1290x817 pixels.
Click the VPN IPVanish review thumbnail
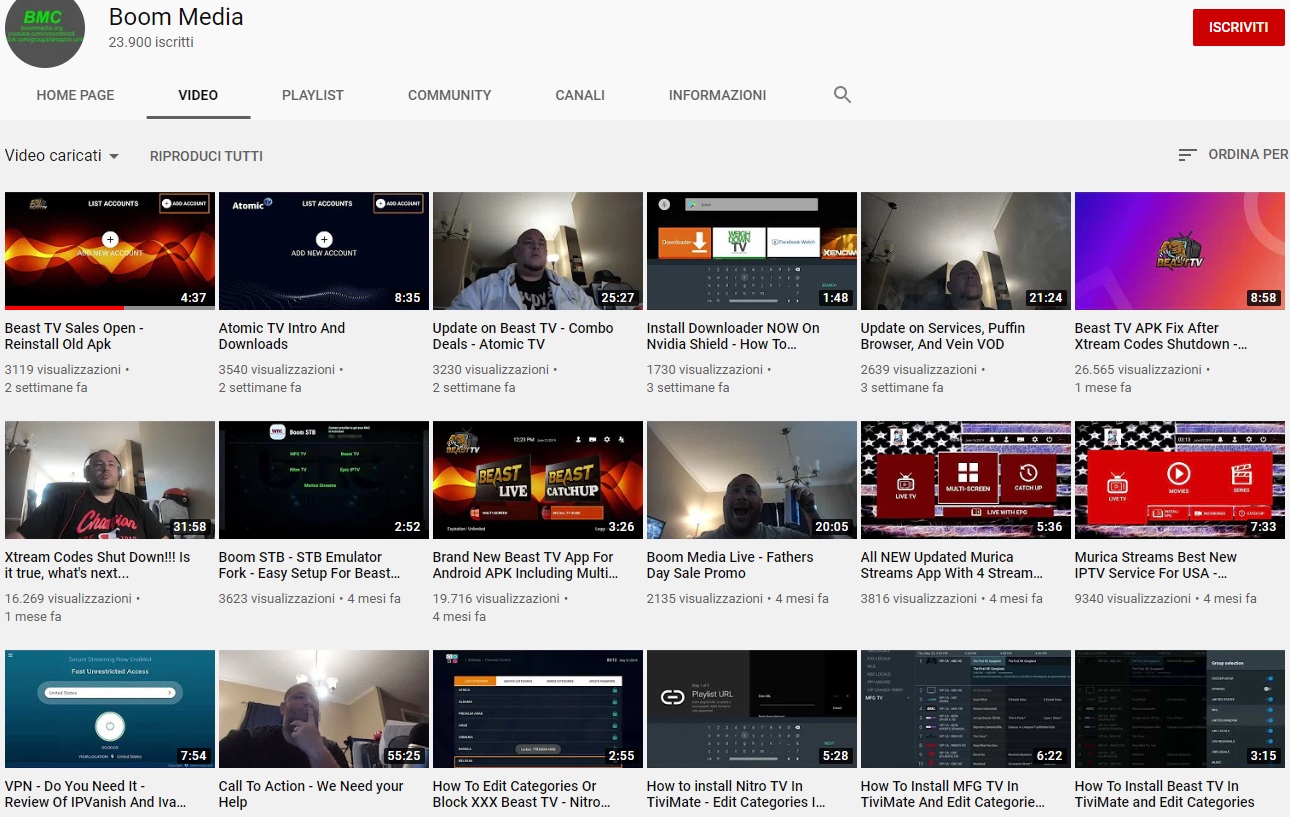[110, 709]
